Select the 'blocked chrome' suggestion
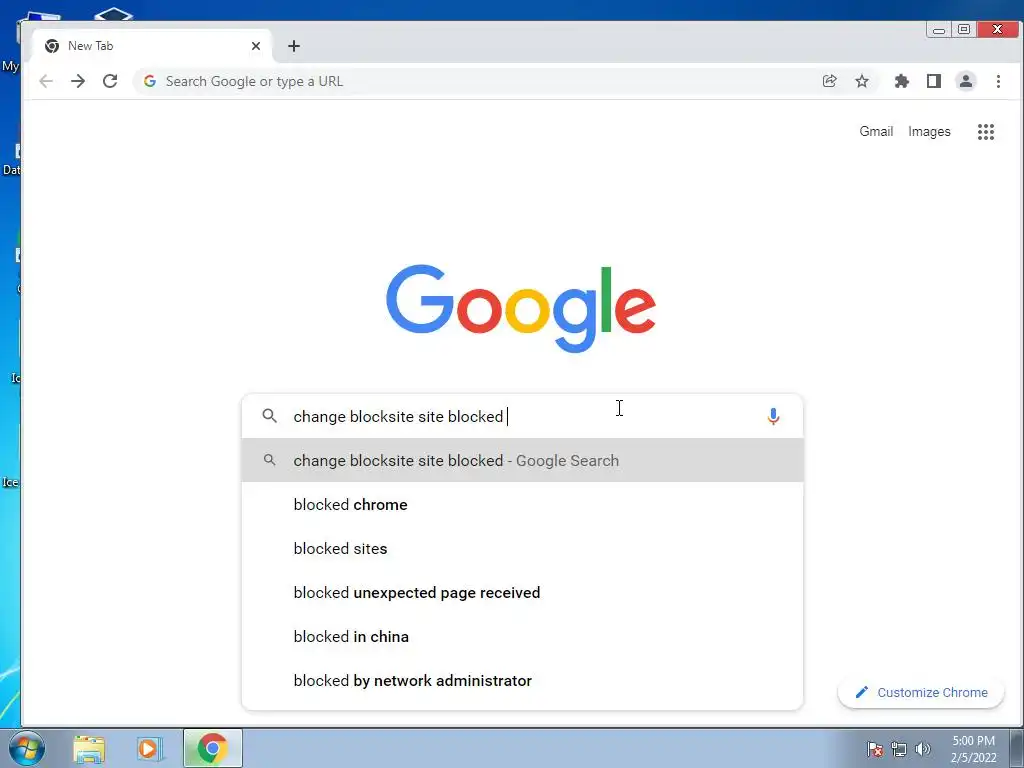 click(x=522, y=505)
